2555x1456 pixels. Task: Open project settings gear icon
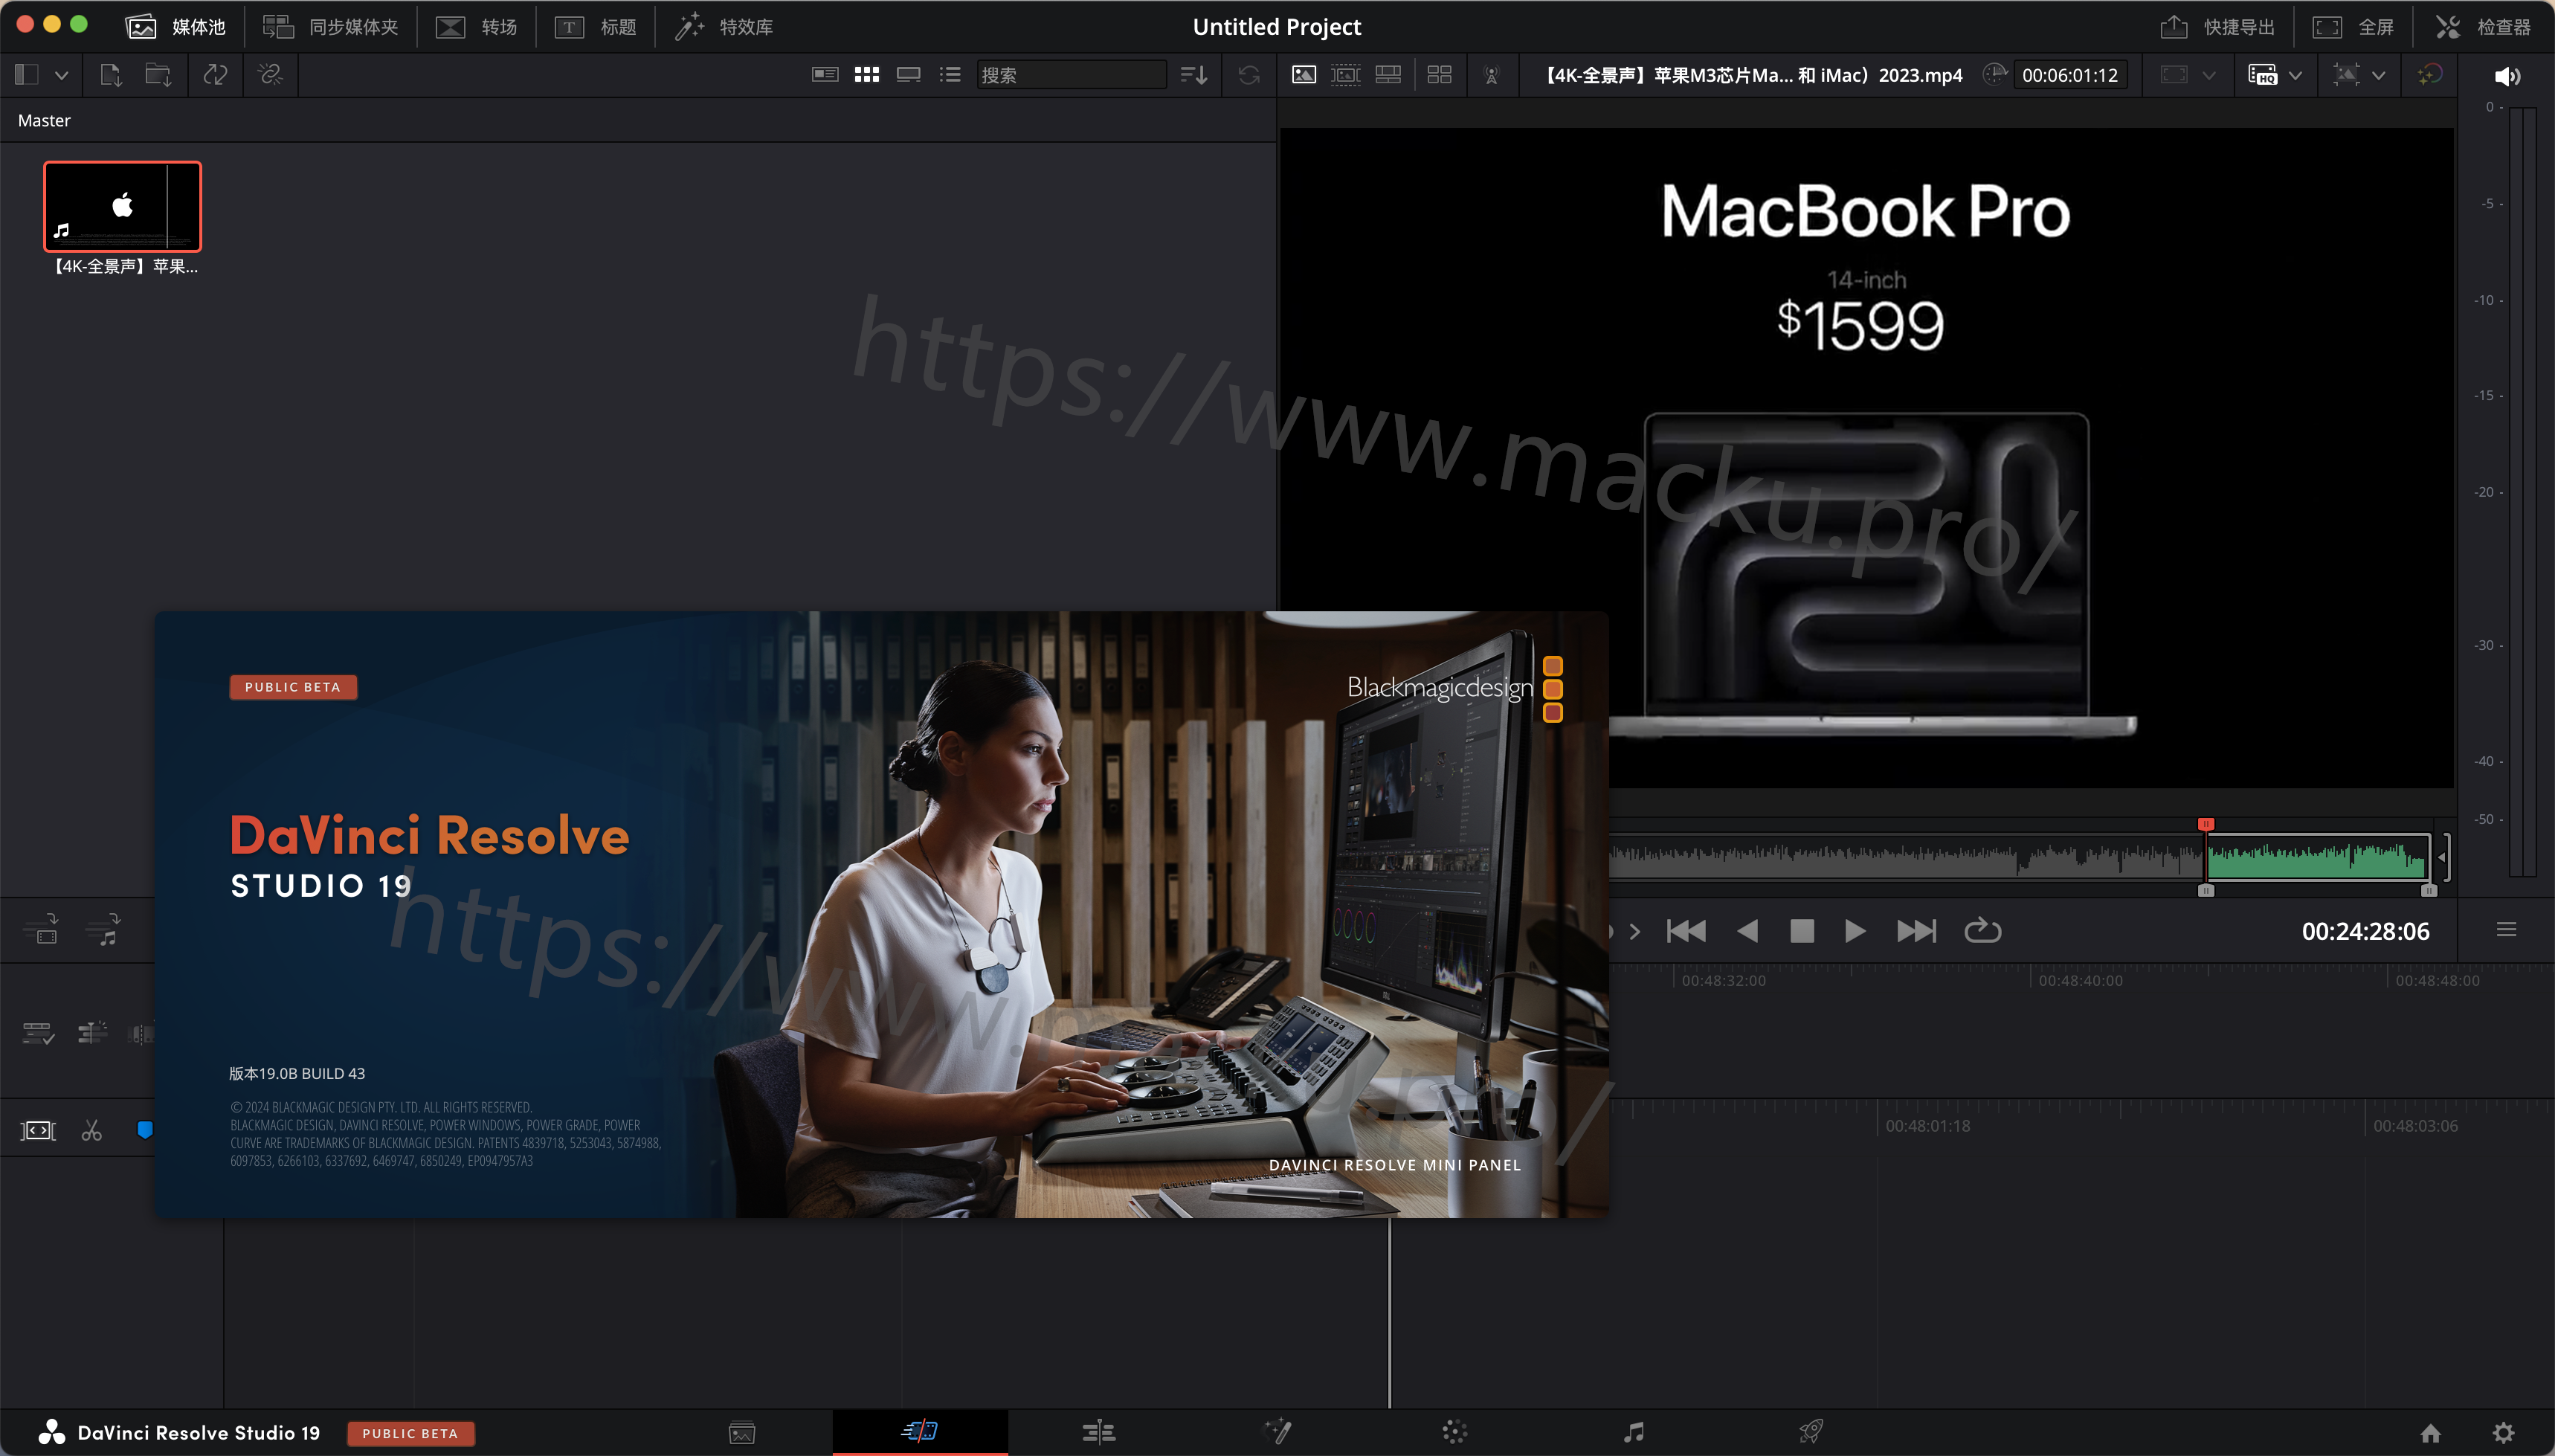pyautogui.click(x=2503, y=1432)
